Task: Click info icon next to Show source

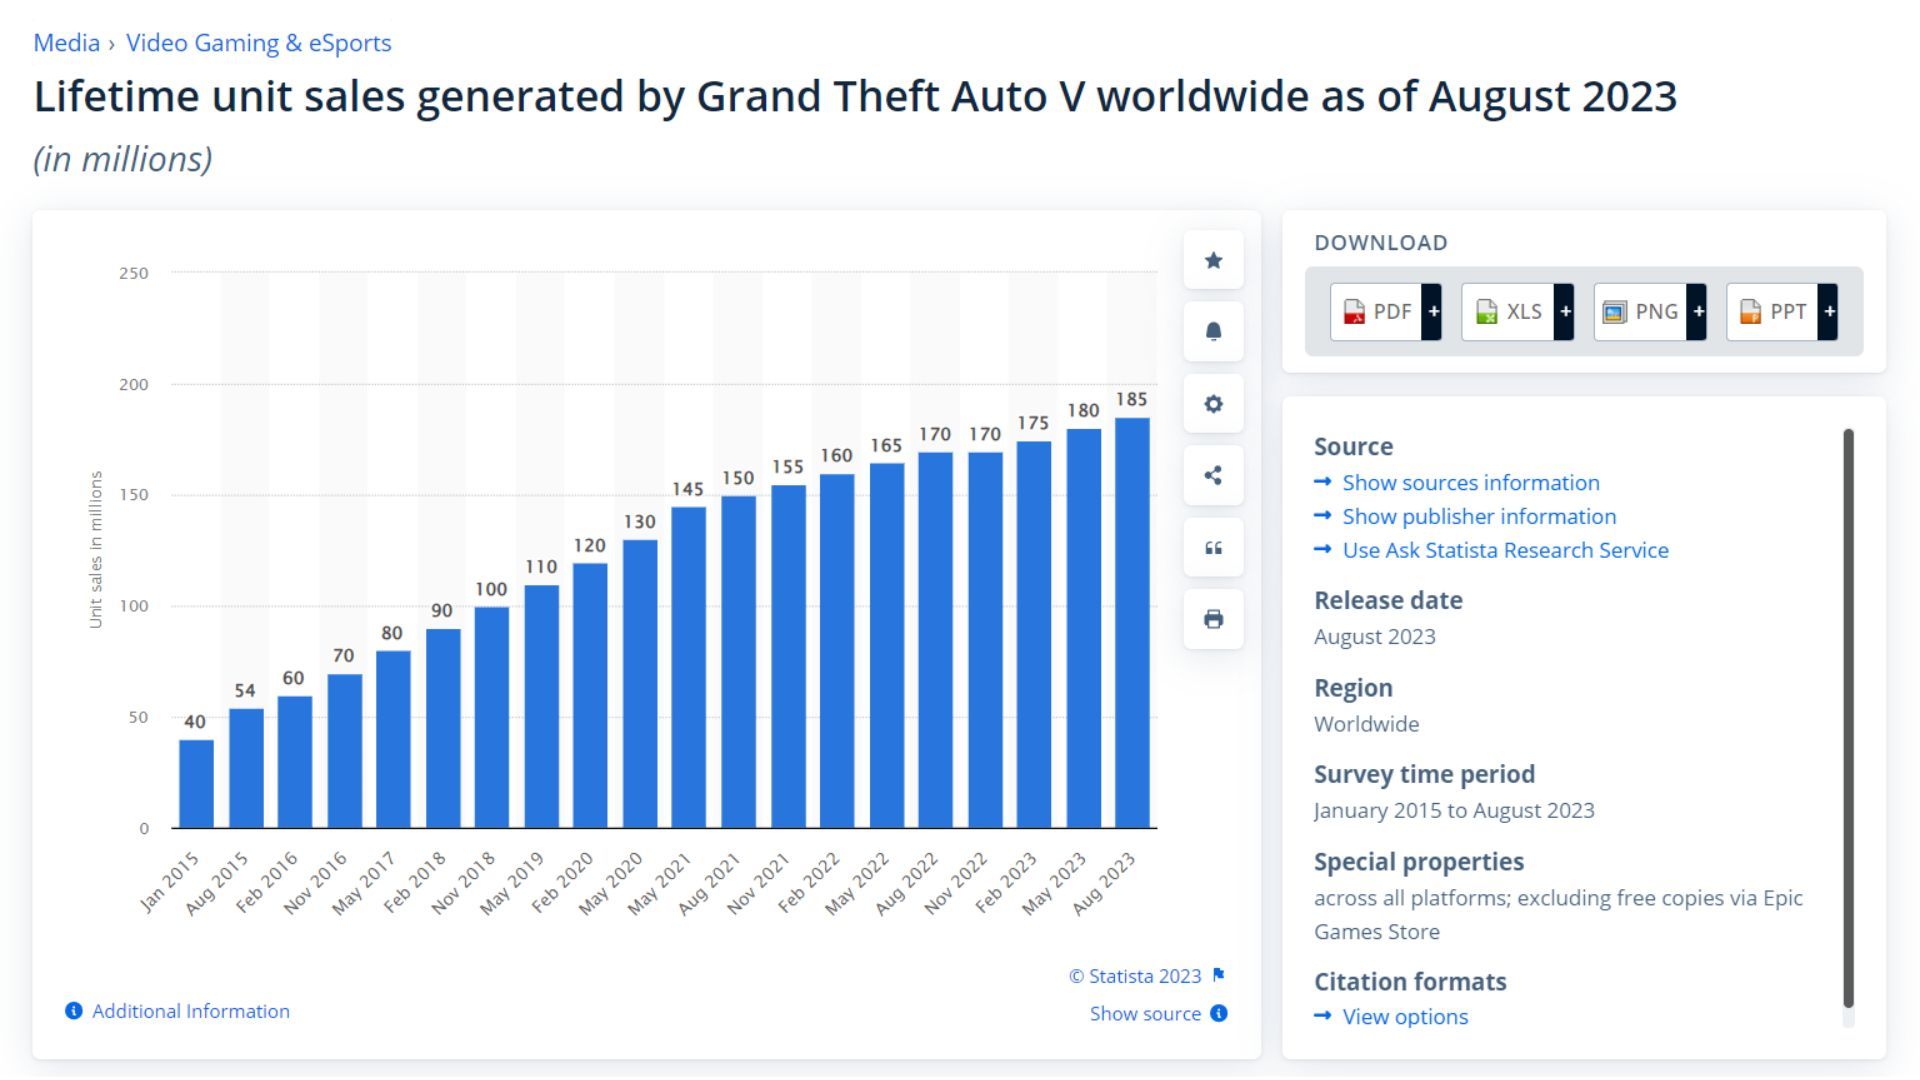Action: pos(1219,1013)
